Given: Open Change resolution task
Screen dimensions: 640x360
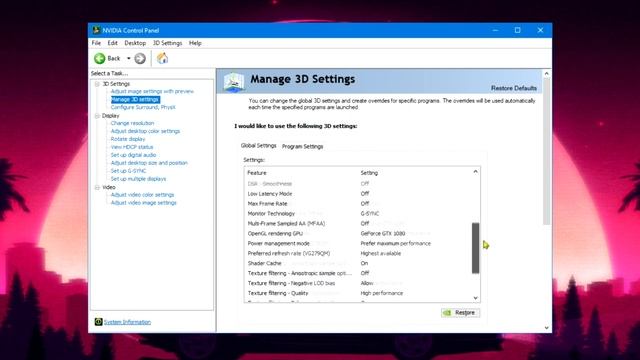Looking at the screenshot, I should pos(132,123).
